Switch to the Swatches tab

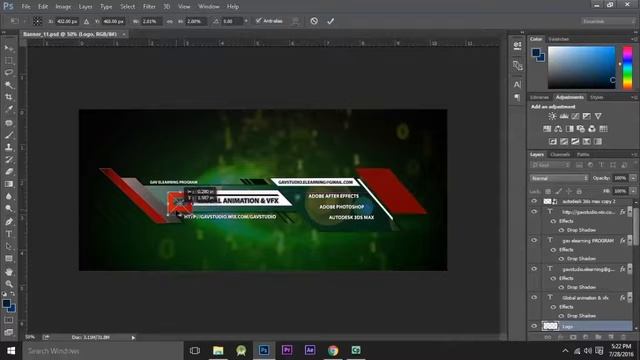pos(559,39)
